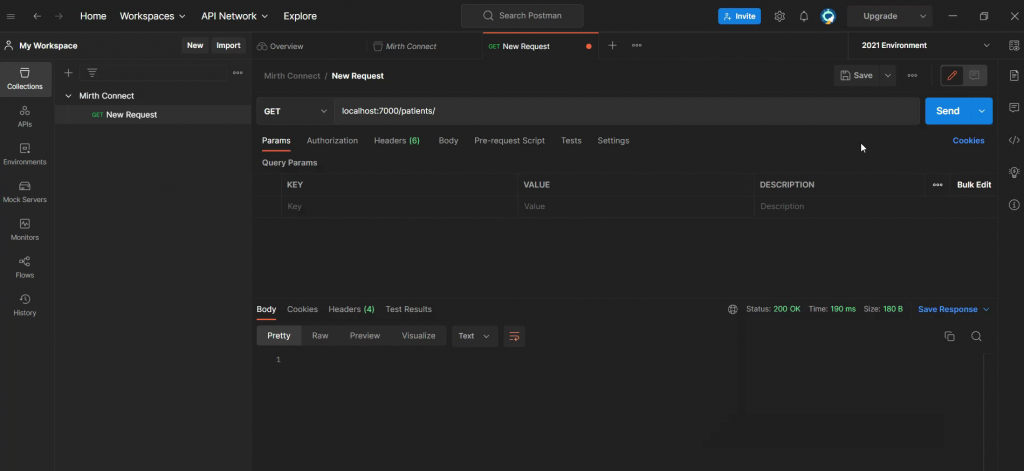Open code snippet icon in right sidebar
Viewport: 1024px width, 471px height.
pyautogui.click(x=1014, y=140)
